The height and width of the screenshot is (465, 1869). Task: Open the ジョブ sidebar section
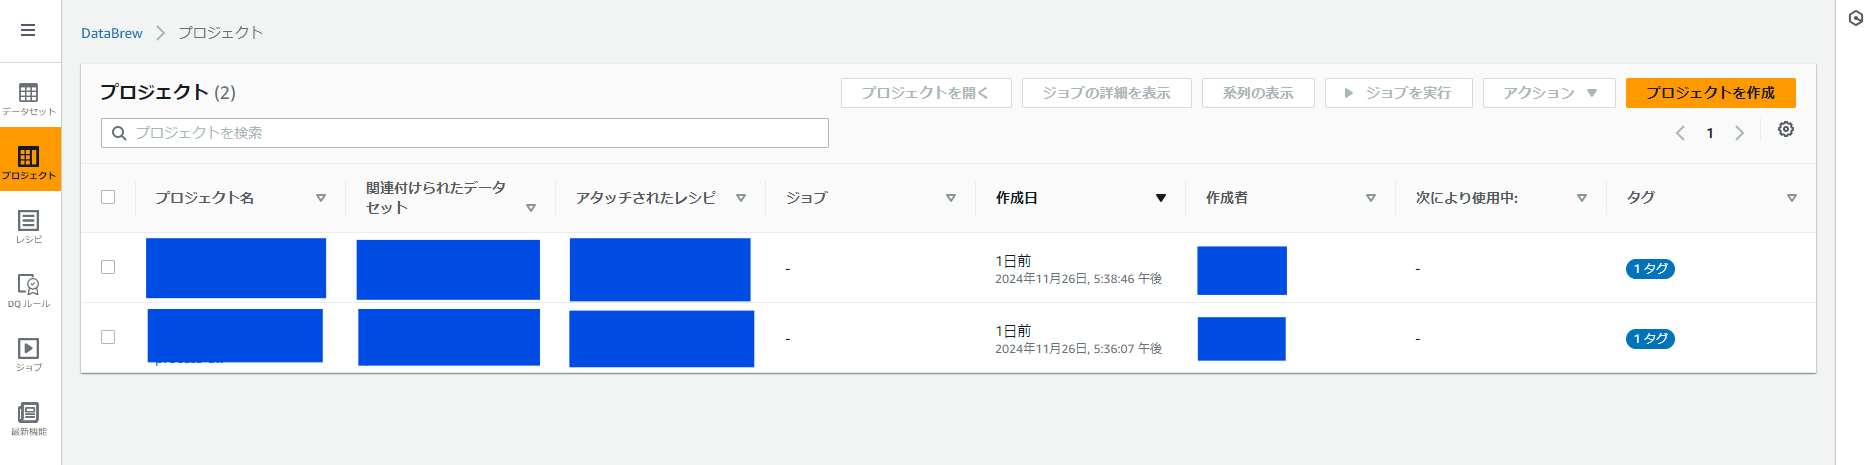click(x=29, y=355)
